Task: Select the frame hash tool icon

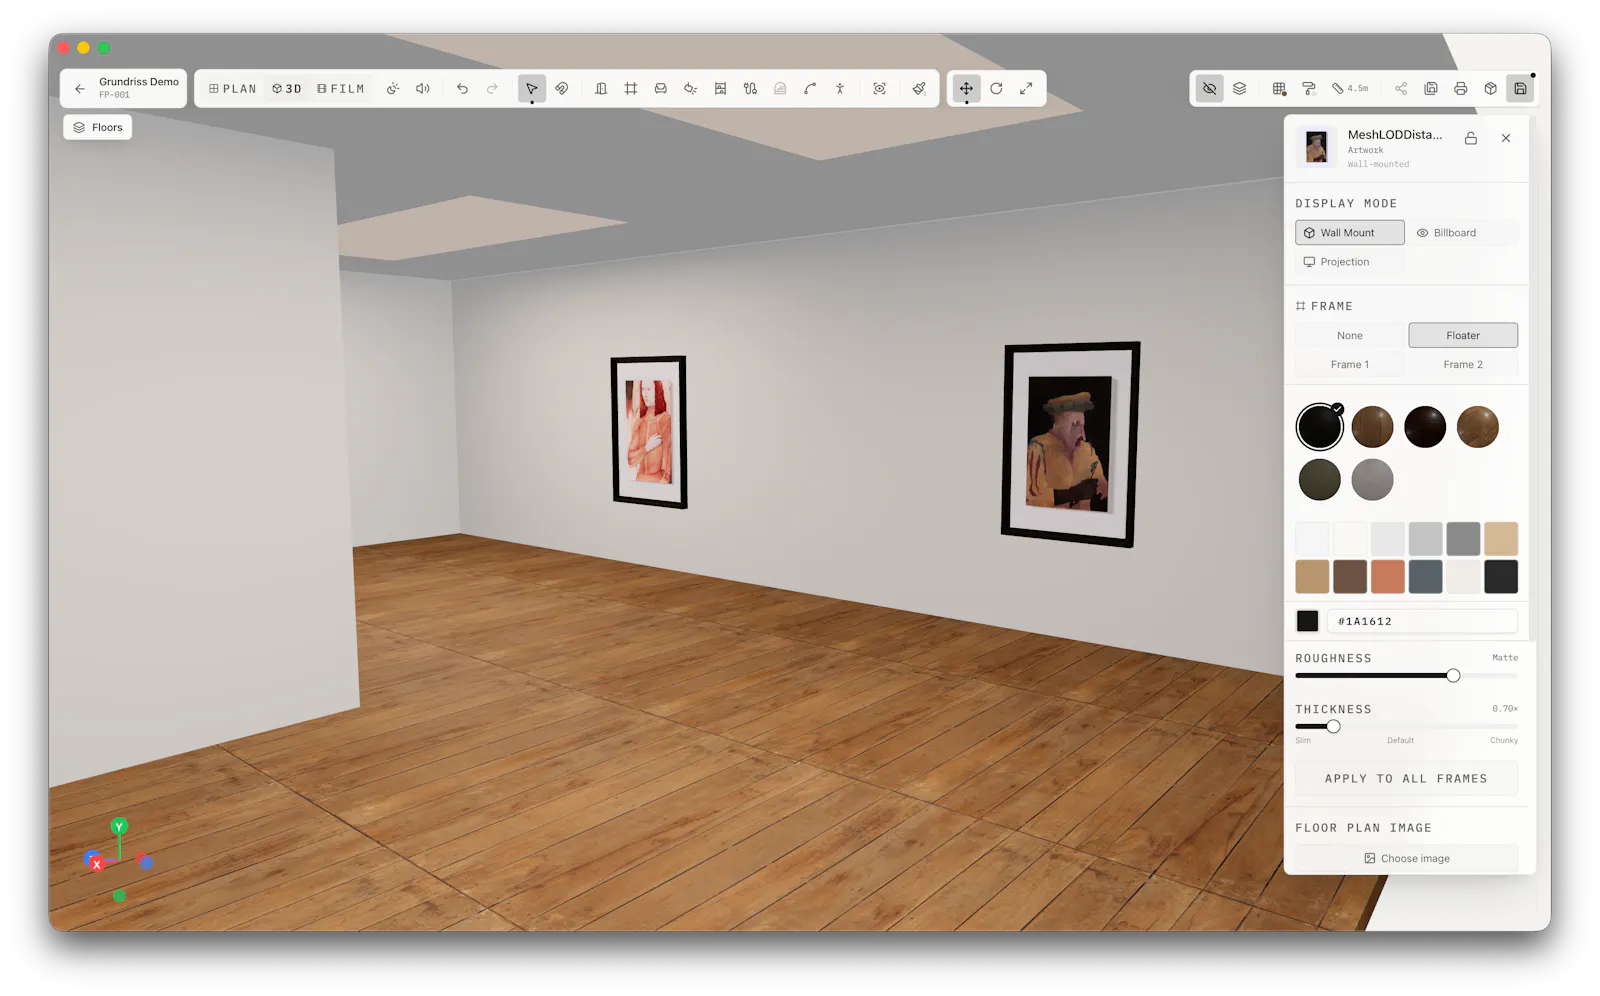Action: pos(631,89)
